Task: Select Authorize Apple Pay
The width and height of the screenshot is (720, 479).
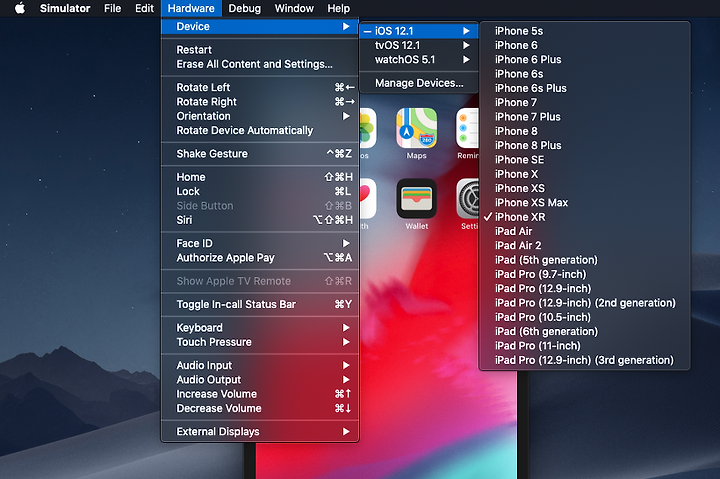Action: pyautogui.click(x=260, y=258)
